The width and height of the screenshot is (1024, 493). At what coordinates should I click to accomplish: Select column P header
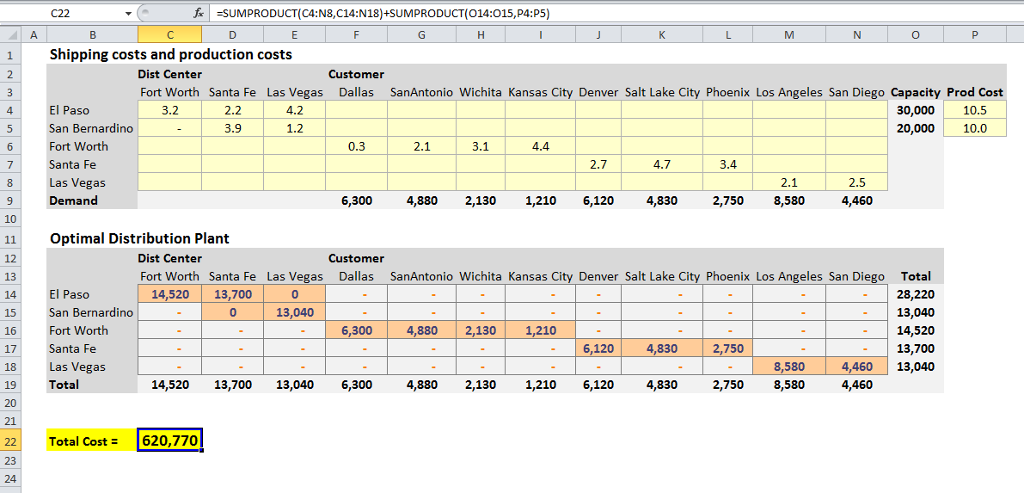(x=974, y=35)
